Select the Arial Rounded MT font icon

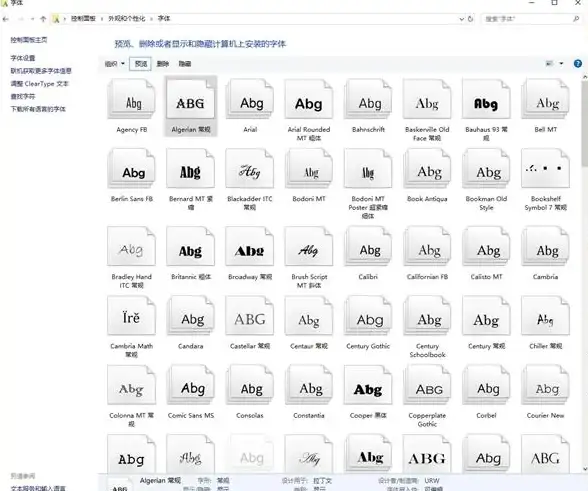click(309, 99)
